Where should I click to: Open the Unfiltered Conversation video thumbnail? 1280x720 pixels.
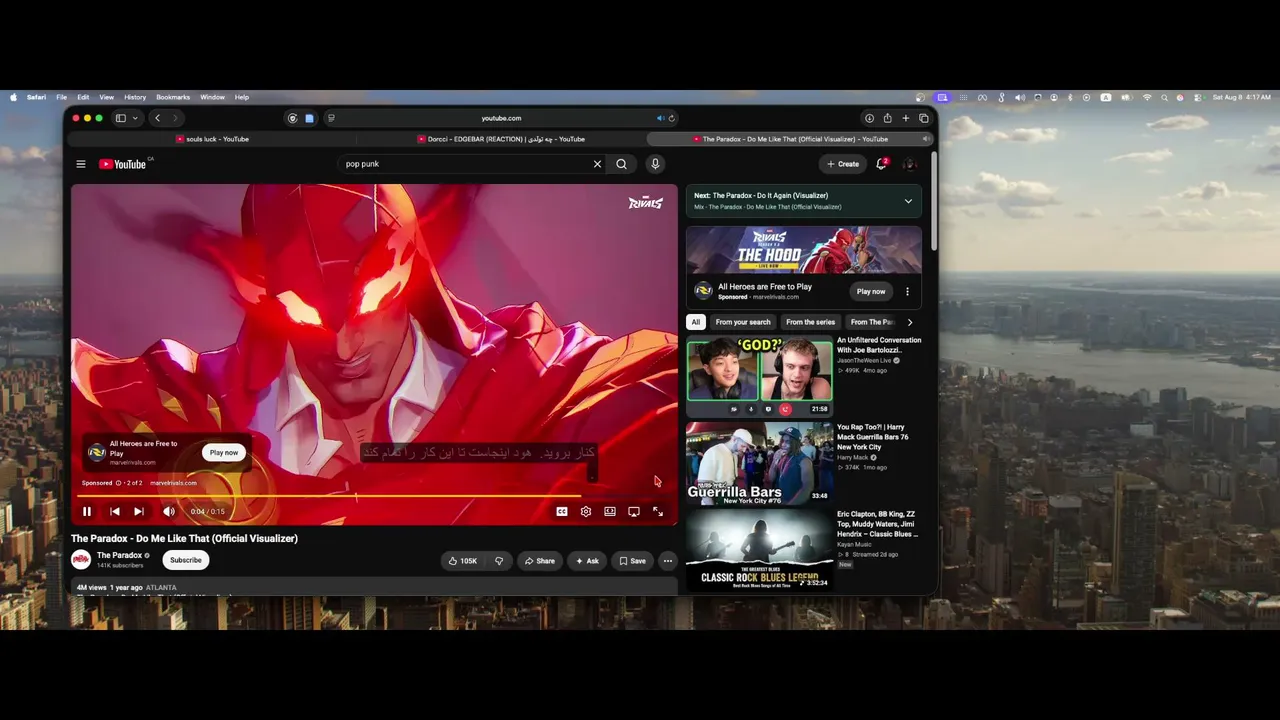click(760, 376)
